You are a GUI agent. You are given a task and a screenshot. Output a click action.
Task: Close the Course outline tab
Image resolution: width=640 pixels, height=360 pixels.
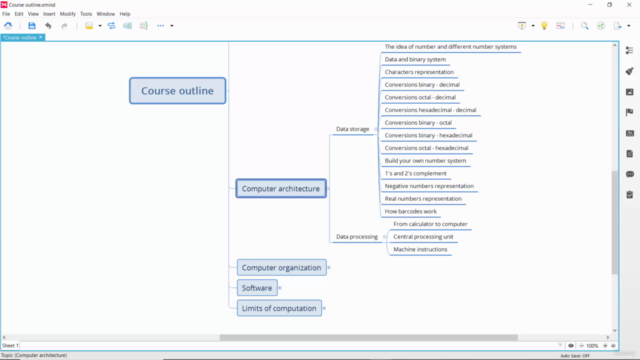41,37
